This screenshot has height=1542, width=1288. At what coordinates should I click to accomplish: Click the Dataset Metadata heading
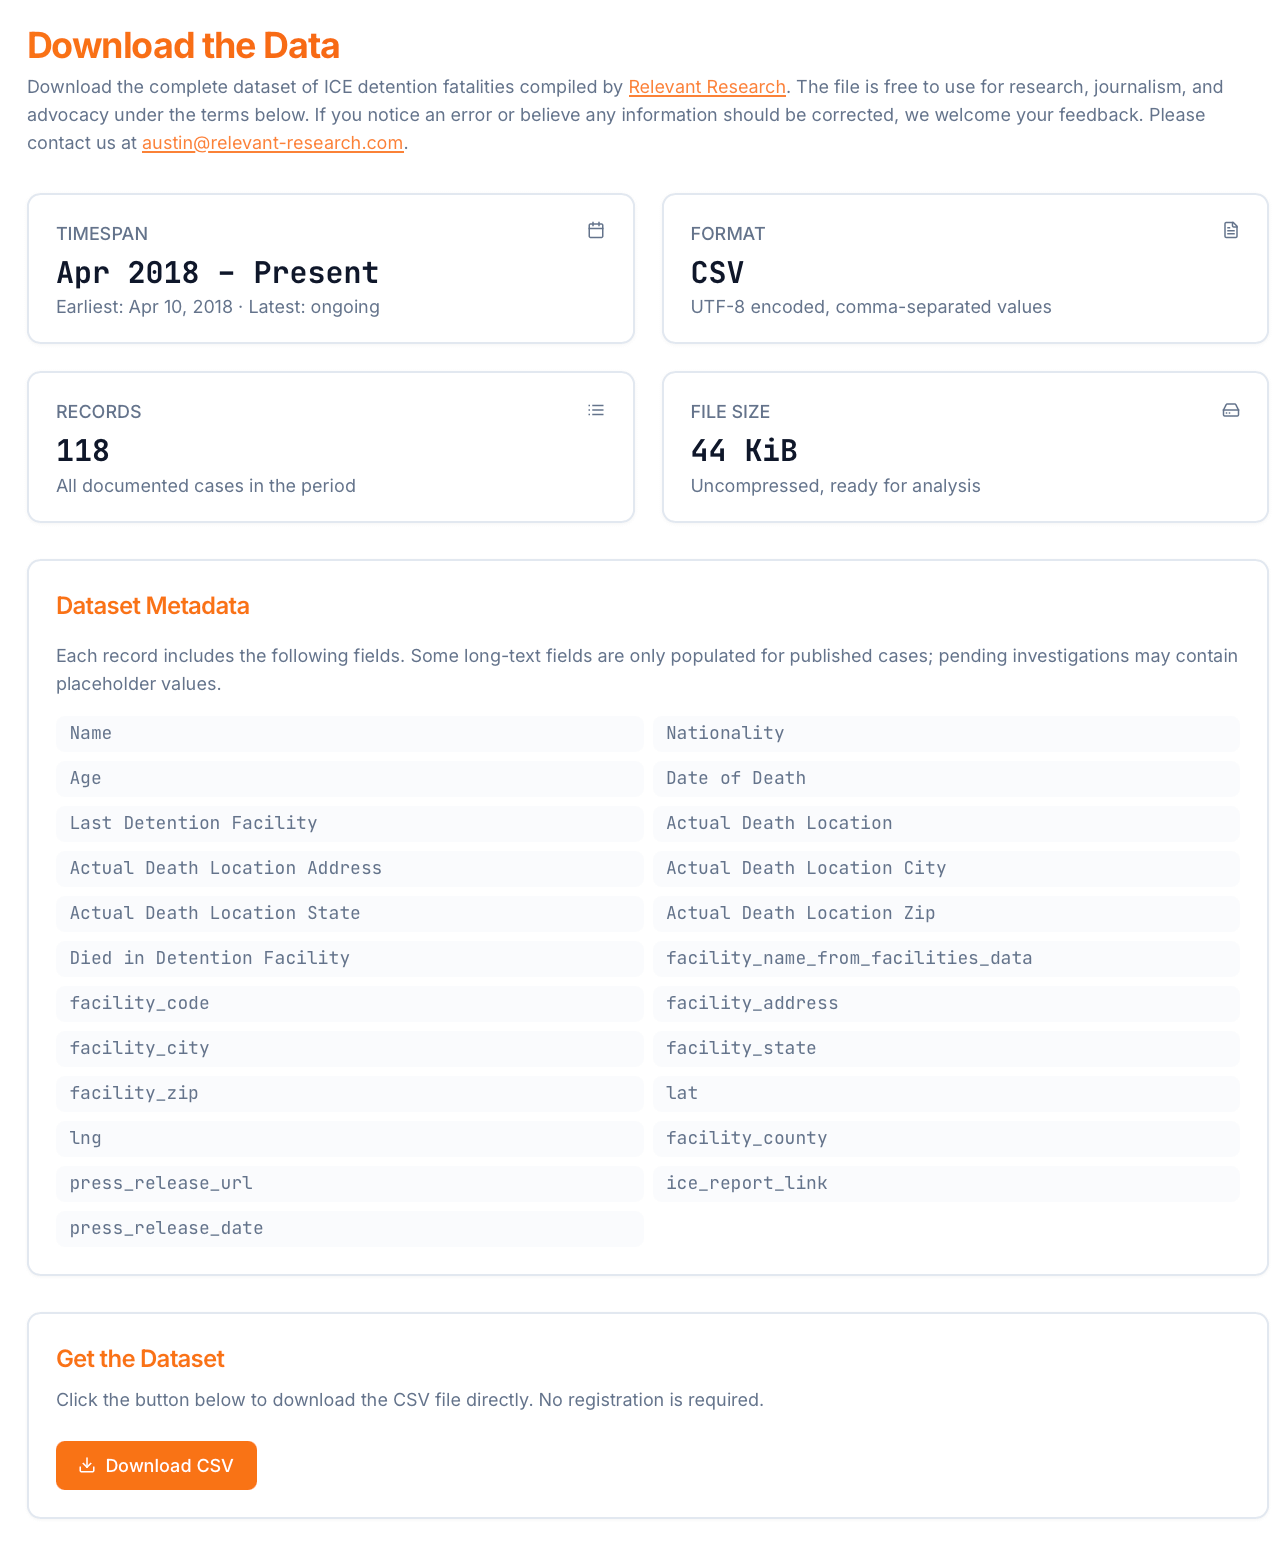coord(153,606)
